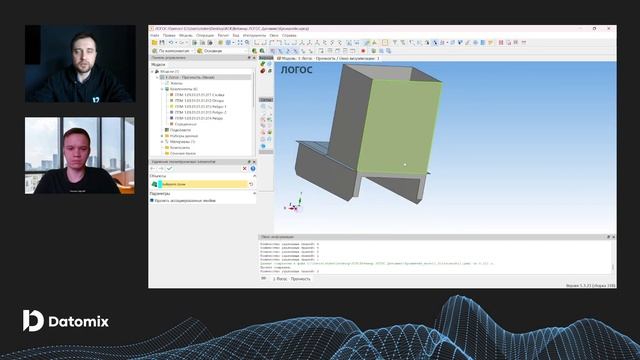Select the ГЕОМ Скоба component in the tree
The image size is (640, 360).
pyautogui.click(x=199, y=95)
